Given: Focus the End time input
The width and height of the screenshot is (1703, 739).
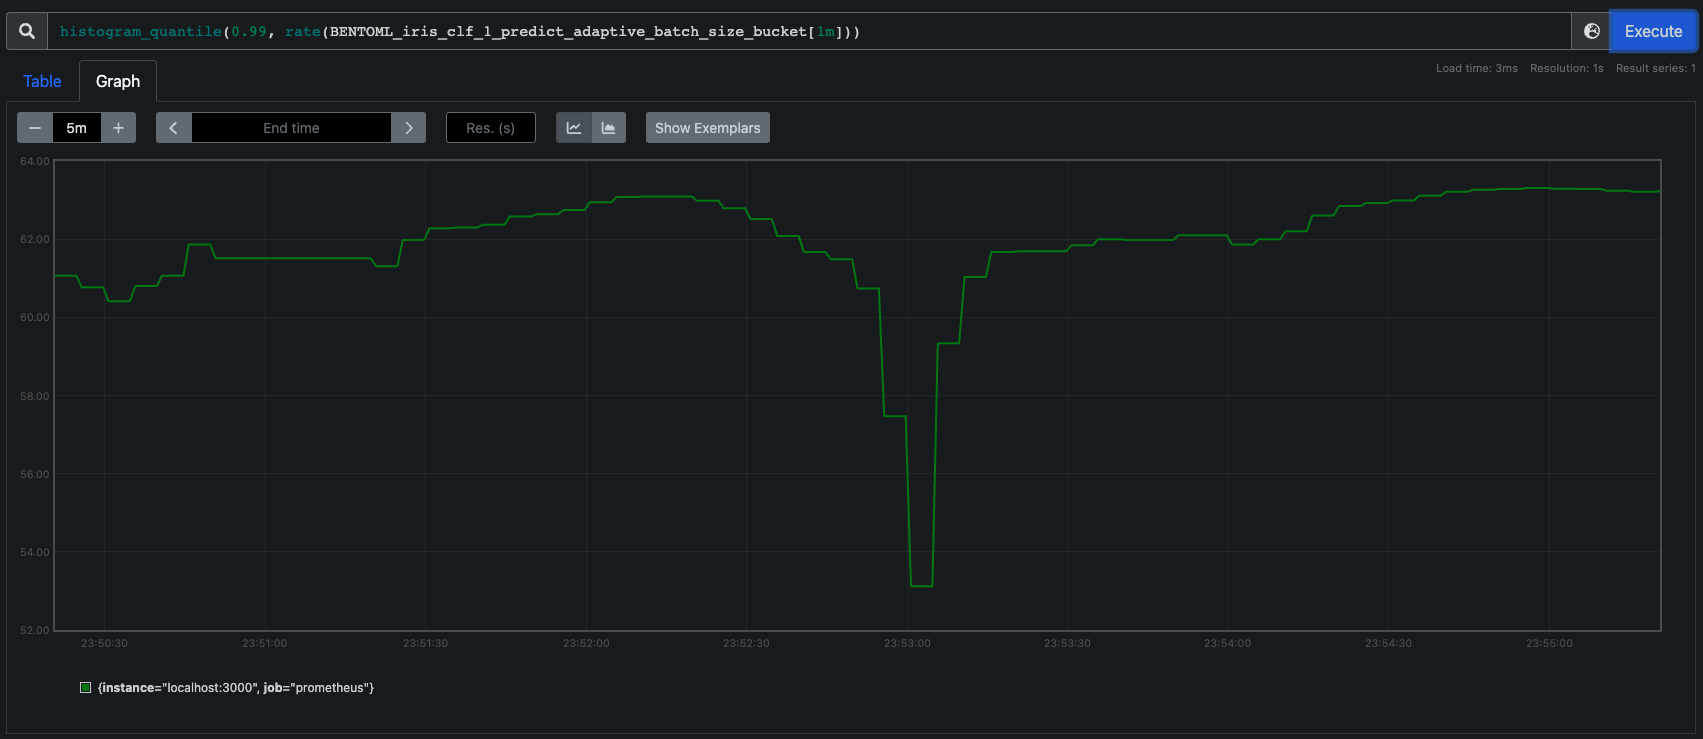Looking at the screenshot, I should [x=291, y=128].
